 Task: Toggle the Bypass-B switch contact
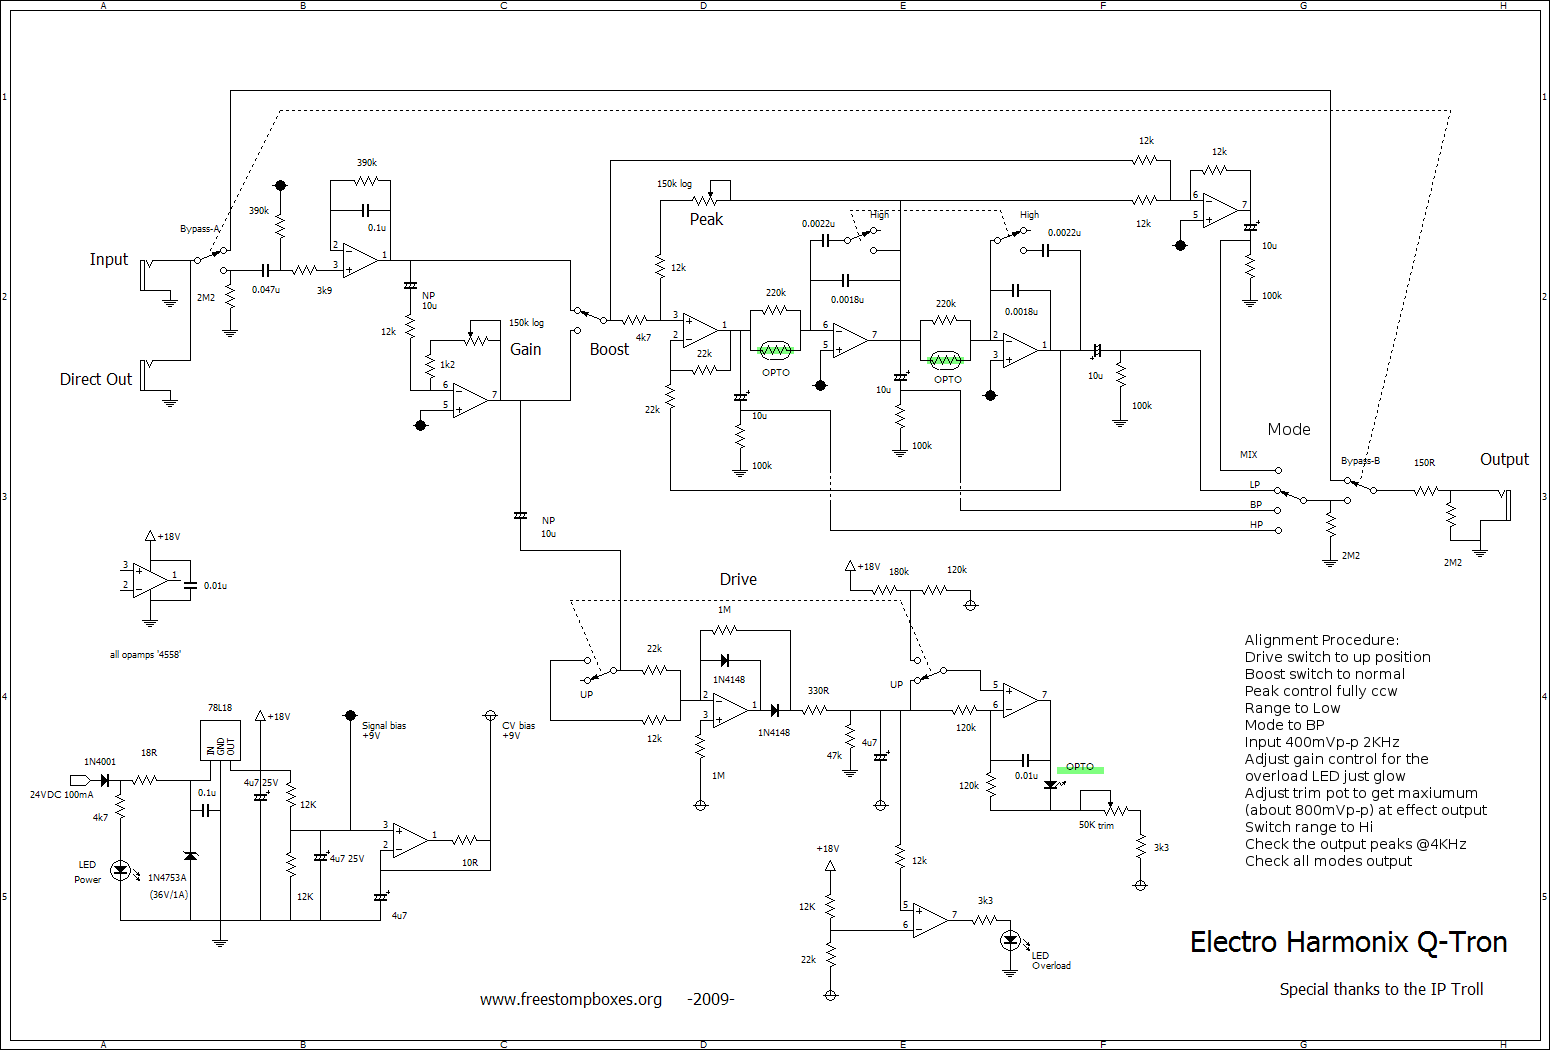(x=1359, y=486)
